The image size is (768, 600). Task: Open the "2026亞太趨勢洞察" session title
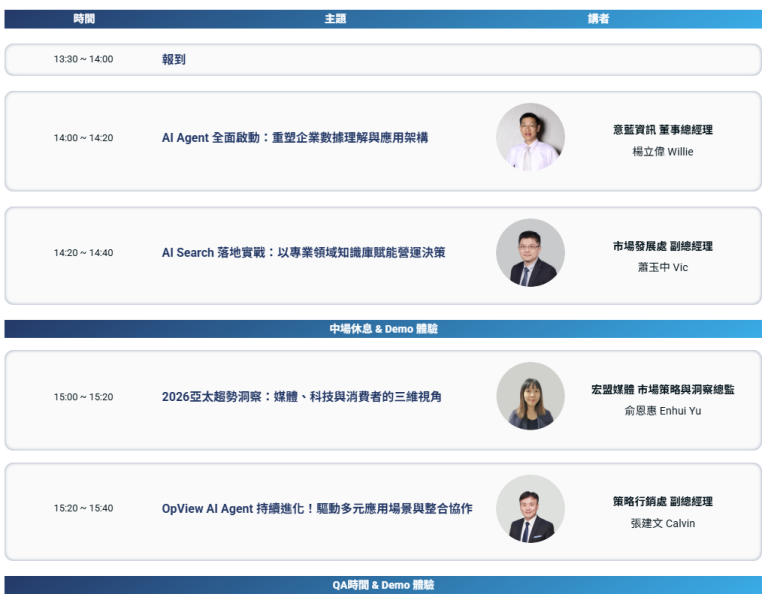click(301, 397)
